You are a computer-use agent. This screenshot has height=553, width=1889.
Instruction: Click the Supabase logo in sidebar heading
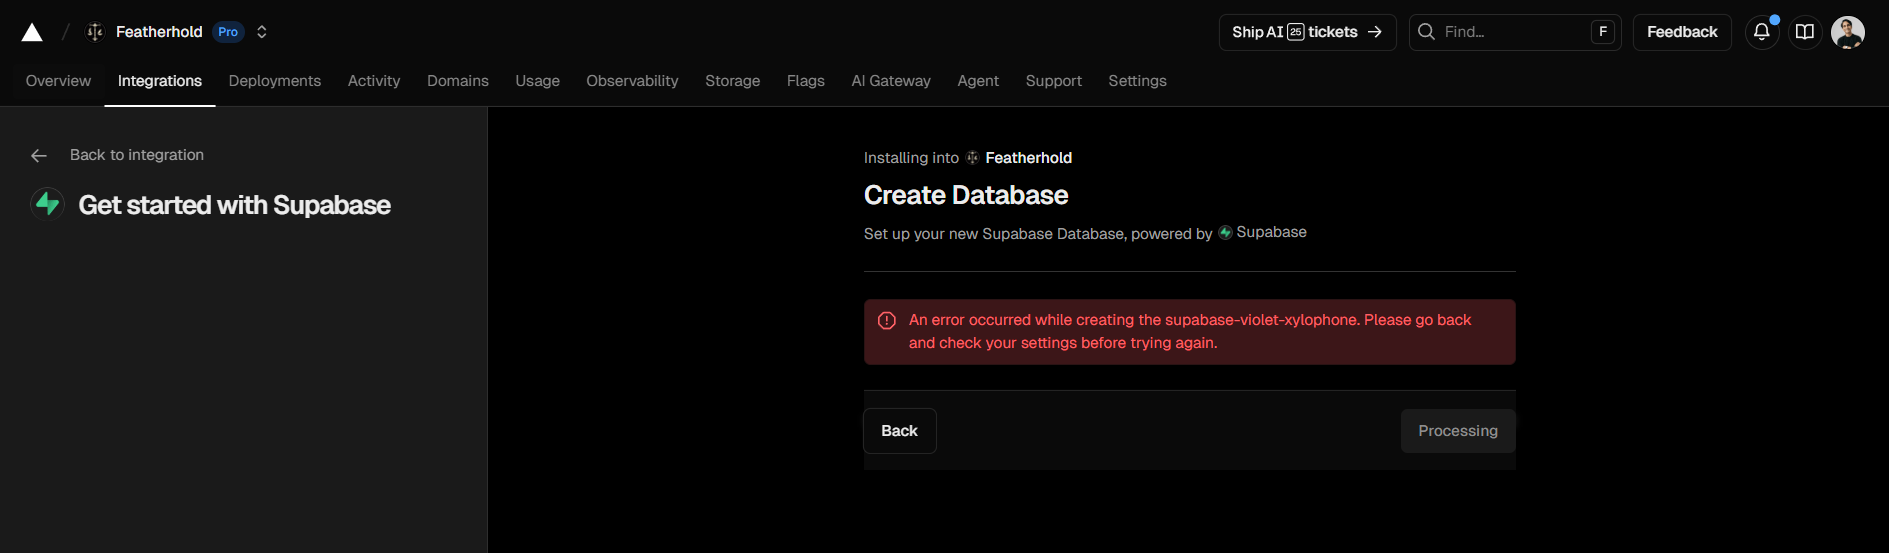[x=47, y=204]
